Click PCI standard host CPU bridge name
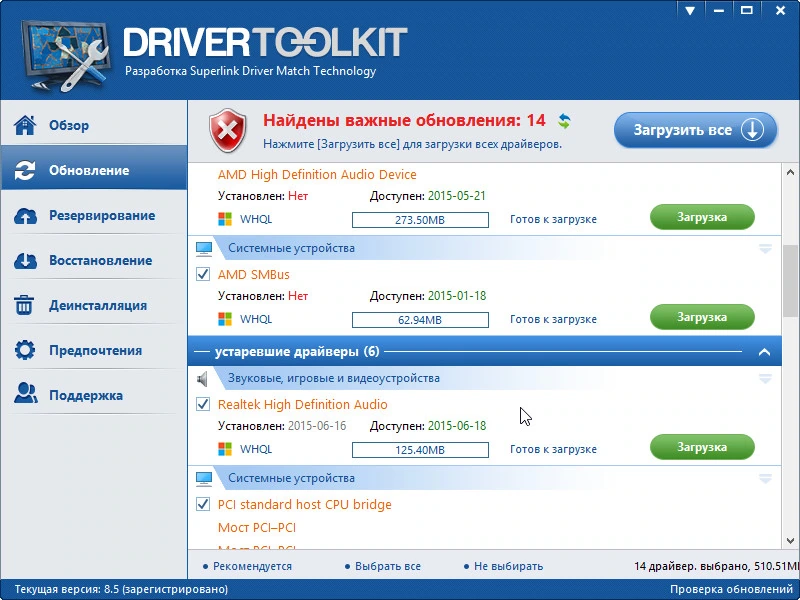Screen dimensions: 800x600 coord(305,505)
